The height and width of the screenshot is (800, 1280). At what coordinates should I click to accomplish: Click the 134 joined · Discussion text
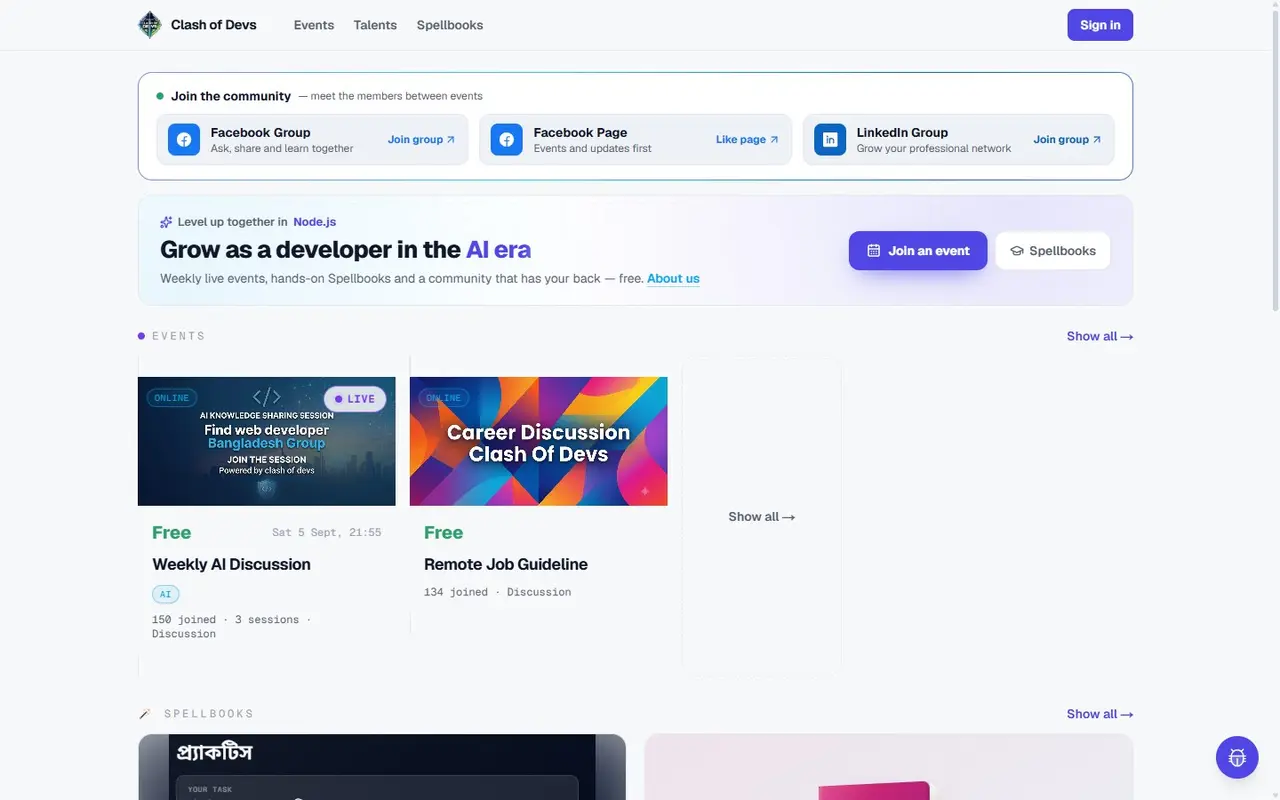[498, 592]
